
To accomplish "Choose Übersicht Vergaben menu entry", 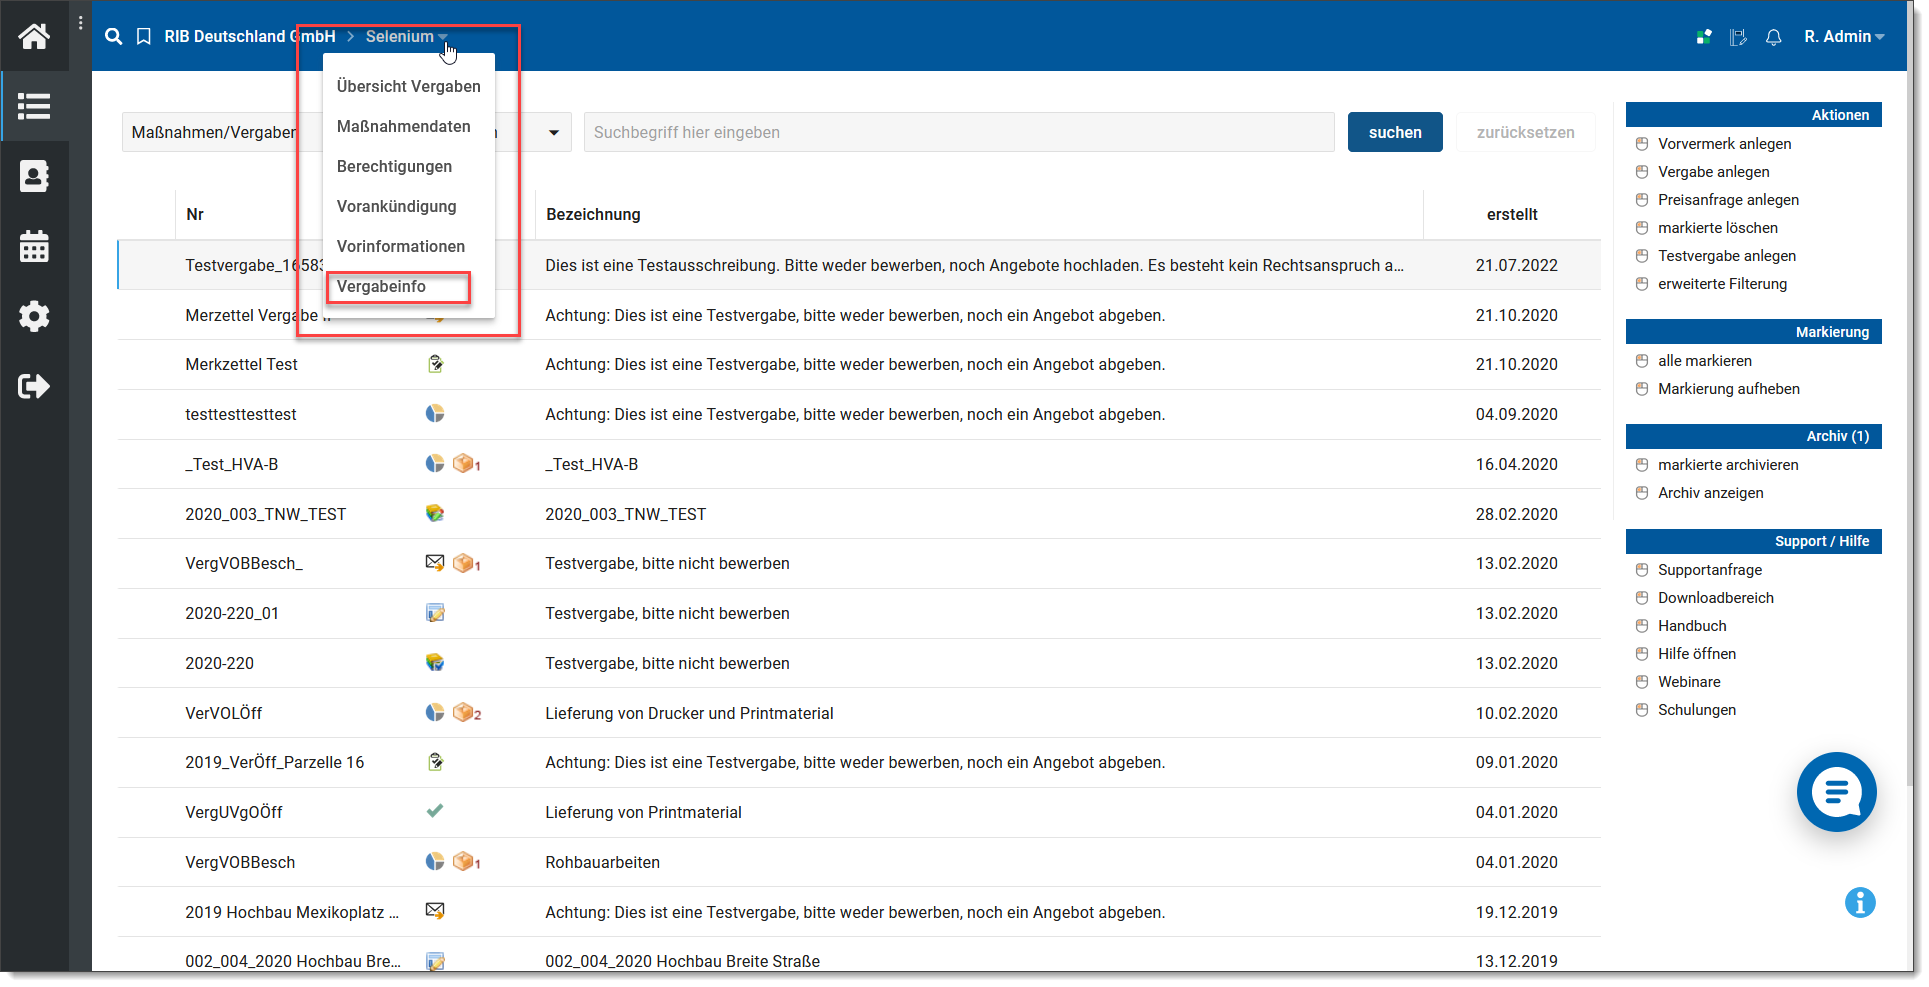I will (x=408, y=87).
